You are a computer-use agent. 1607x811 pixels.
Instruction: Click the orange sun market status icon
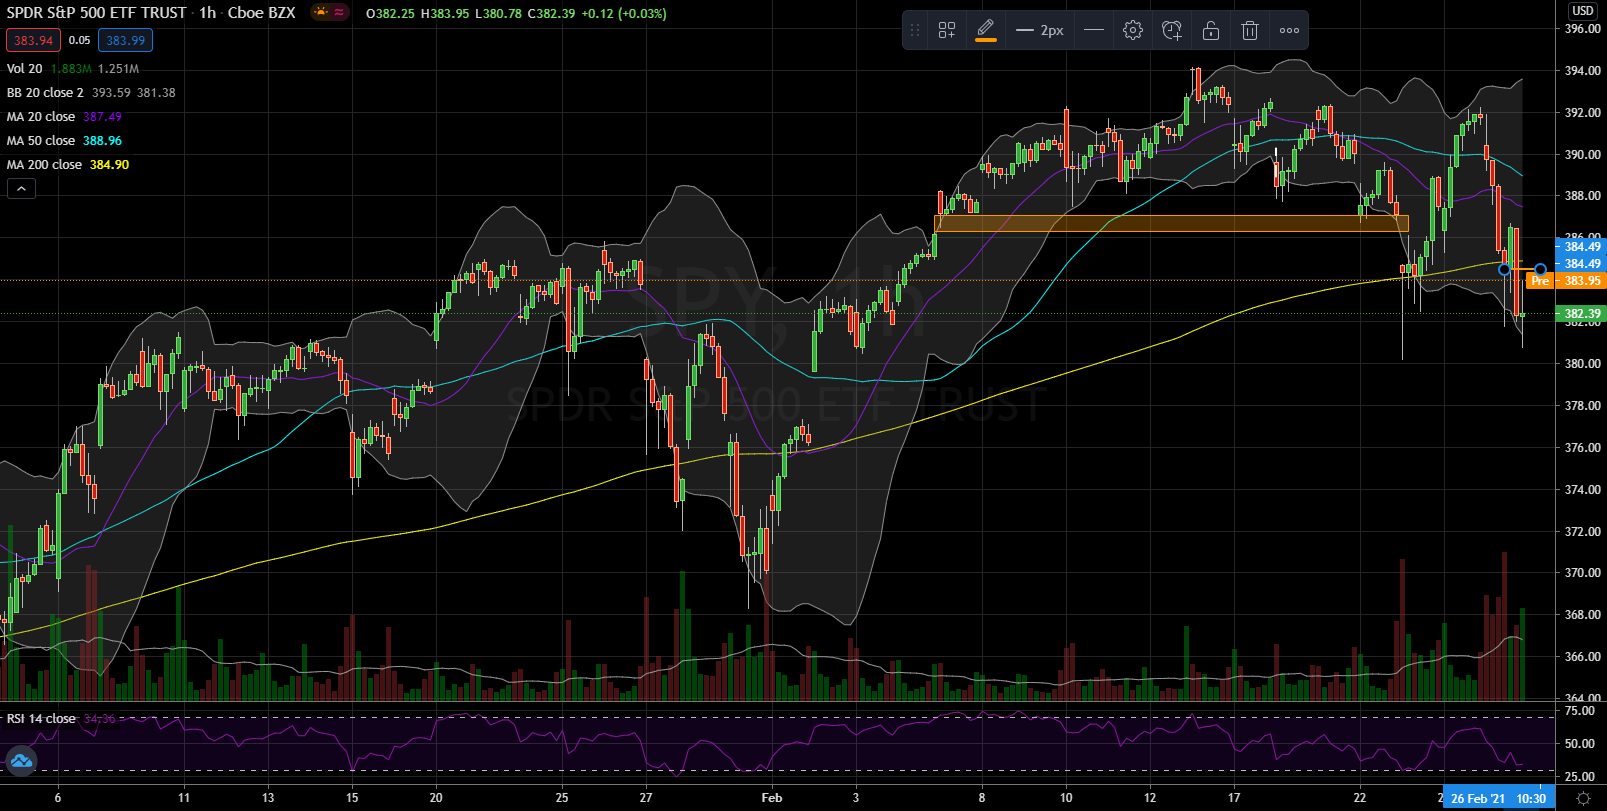point(321,13)
